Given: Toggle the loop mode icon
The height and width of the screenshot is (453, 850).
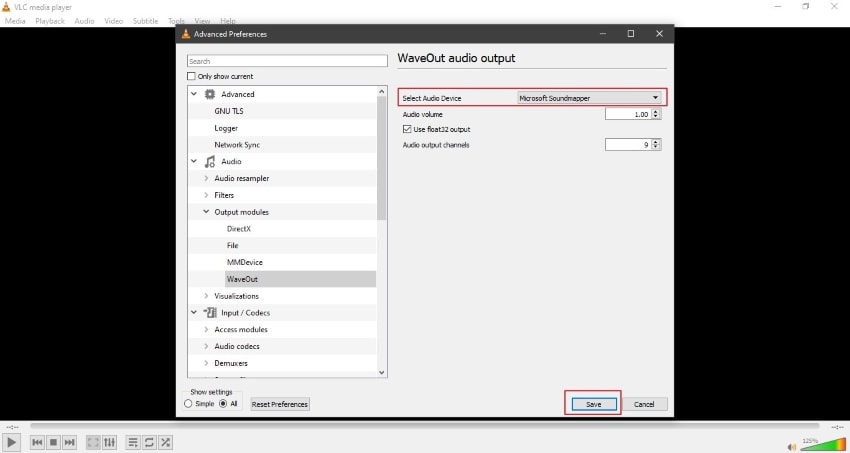Looking at the screenshot, I should tap(149, 442).
